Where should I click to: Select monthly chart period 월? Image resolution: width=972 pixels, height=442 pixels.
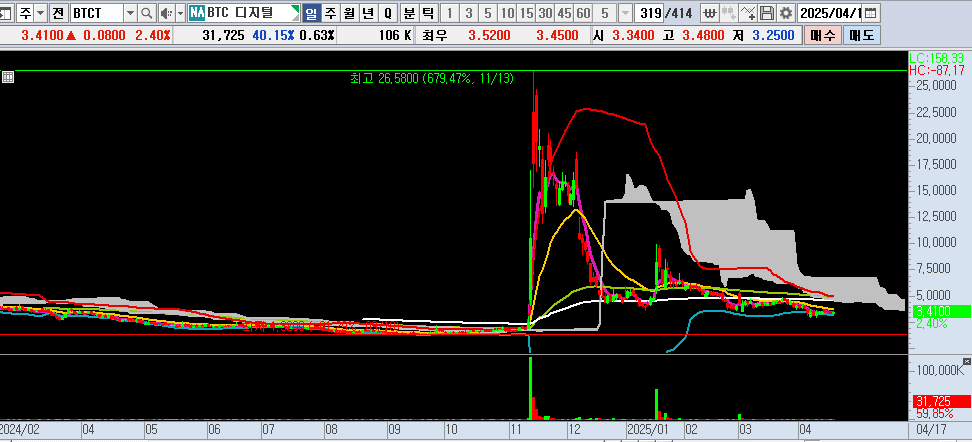pos(349,12)
